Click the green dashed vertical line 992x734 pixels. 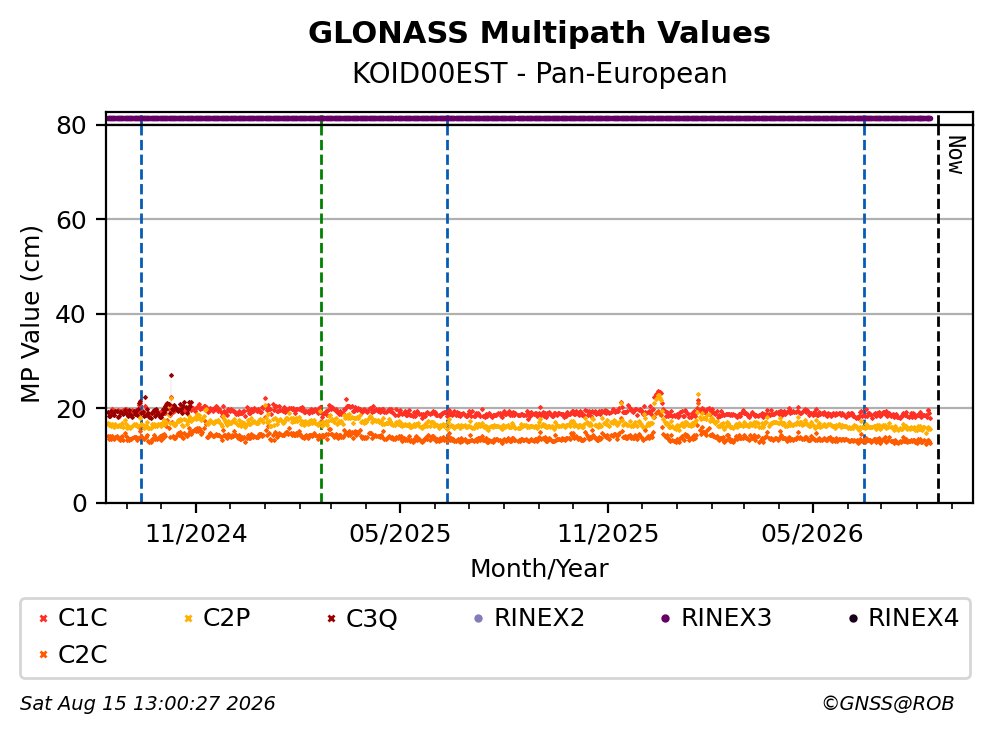(x=321, y=310)
